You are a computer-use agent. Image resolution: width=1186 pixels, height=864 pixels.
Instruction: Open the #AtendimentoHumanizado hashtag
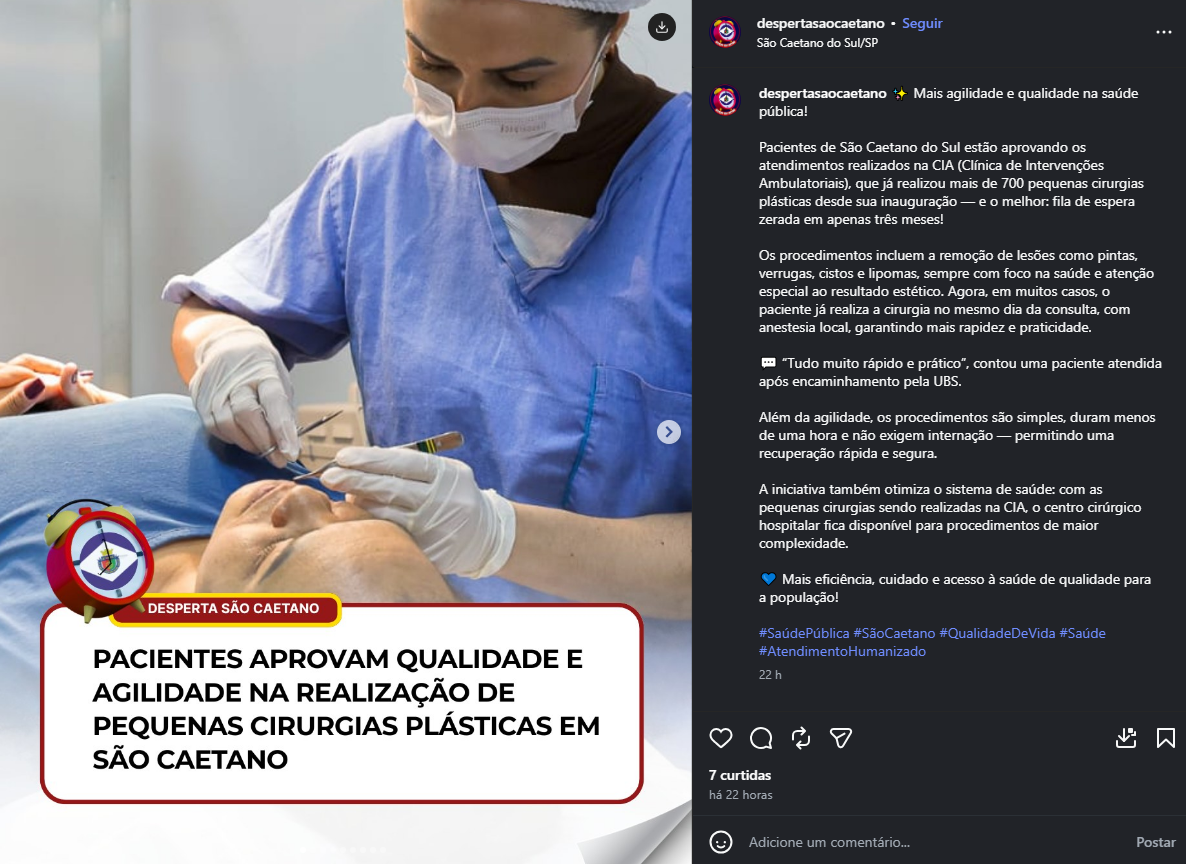coord(842,651)
